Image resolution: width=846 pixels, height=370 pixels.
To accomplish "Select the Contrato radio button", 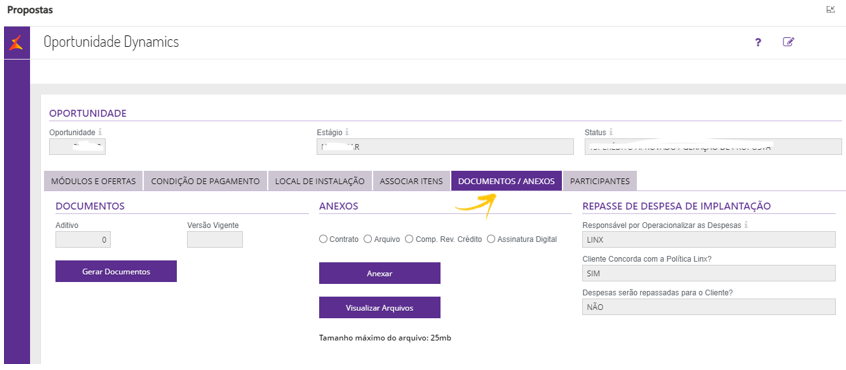I will 323,239.
